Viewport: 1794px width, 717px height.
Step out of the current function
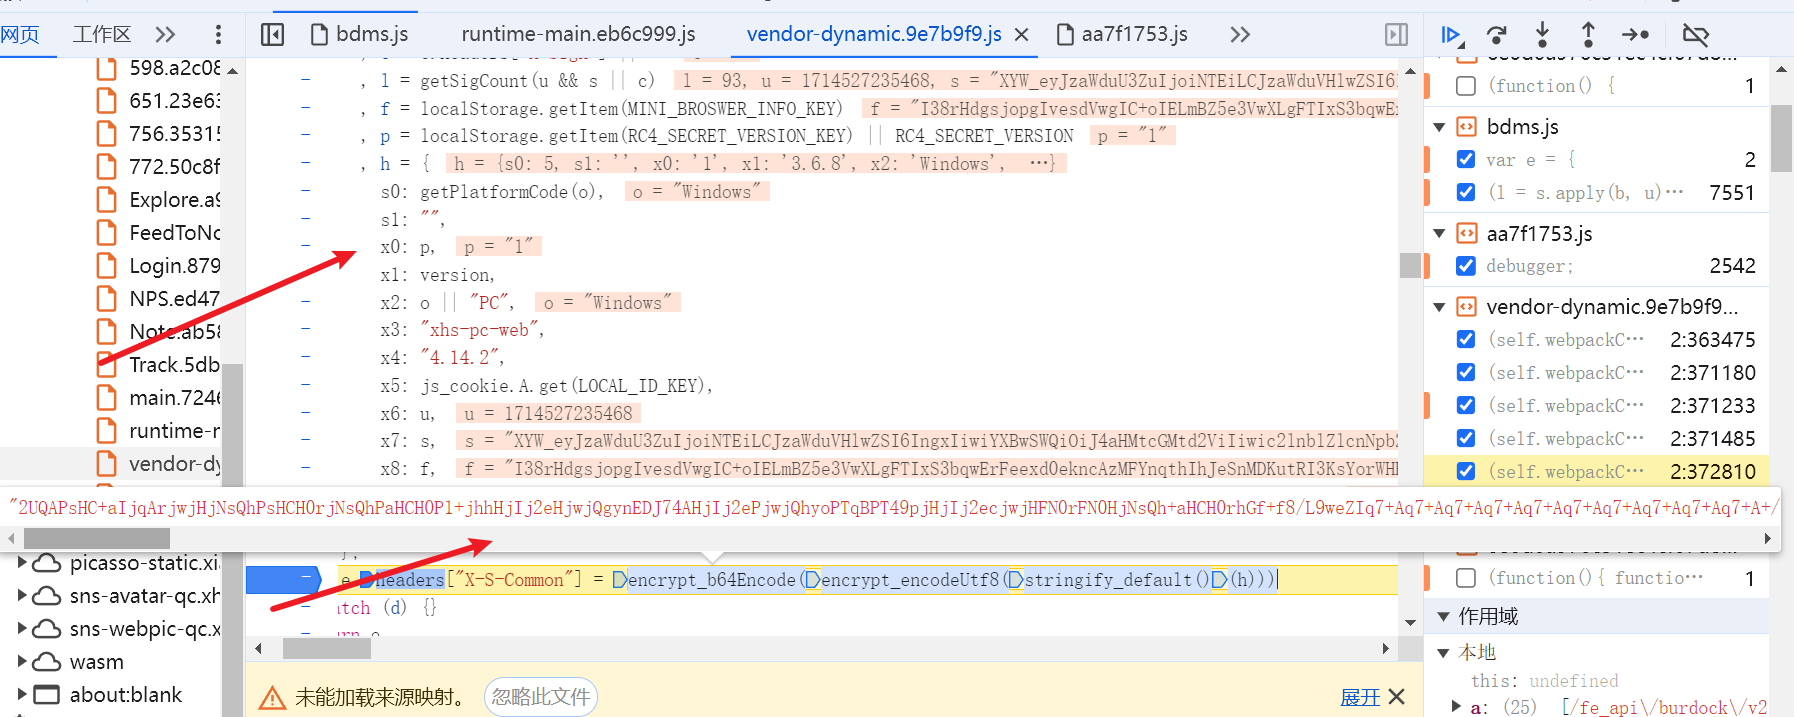[x=1588, y=35]
